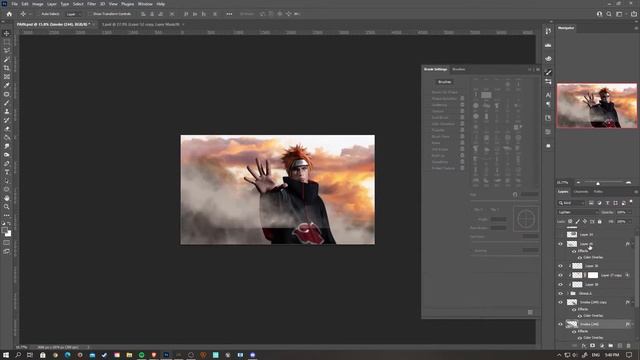This screenshot has height=360, width=640.
Task: Select the Magic Wand tool
Action: [7, 60]
